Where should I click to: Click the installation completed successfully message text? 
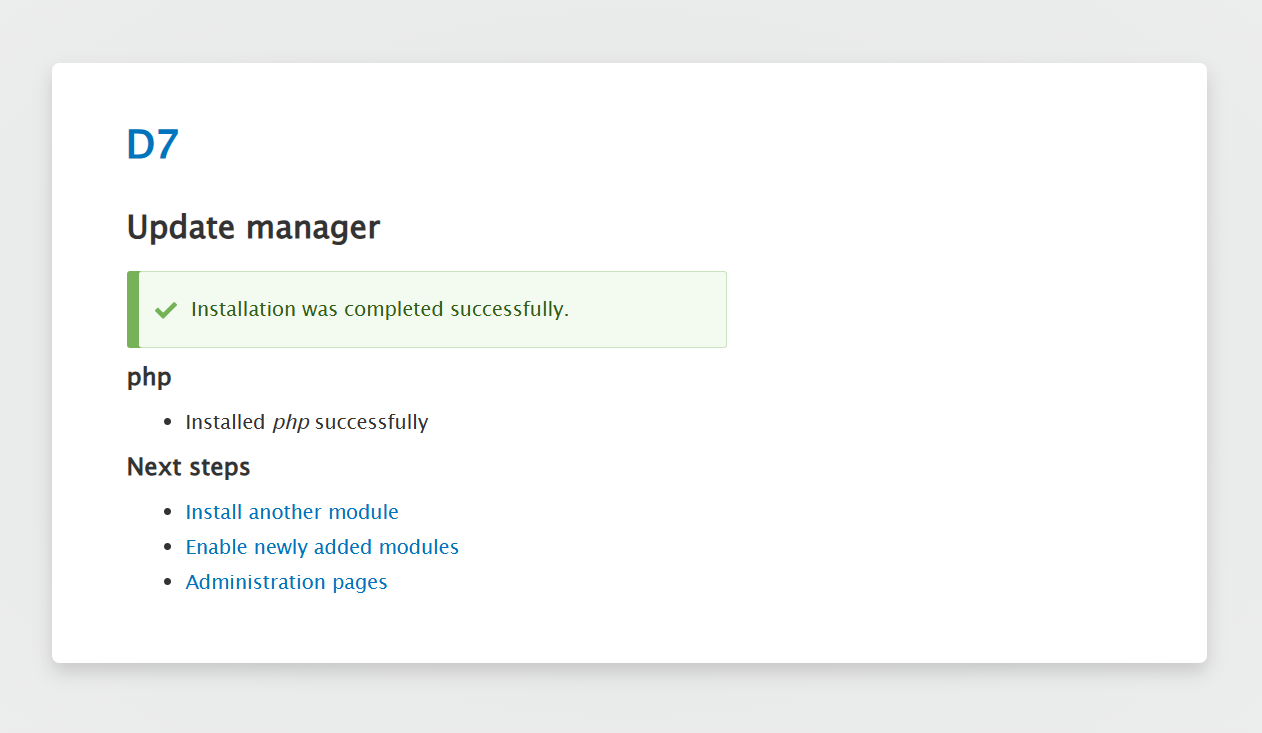coord(379,309)
